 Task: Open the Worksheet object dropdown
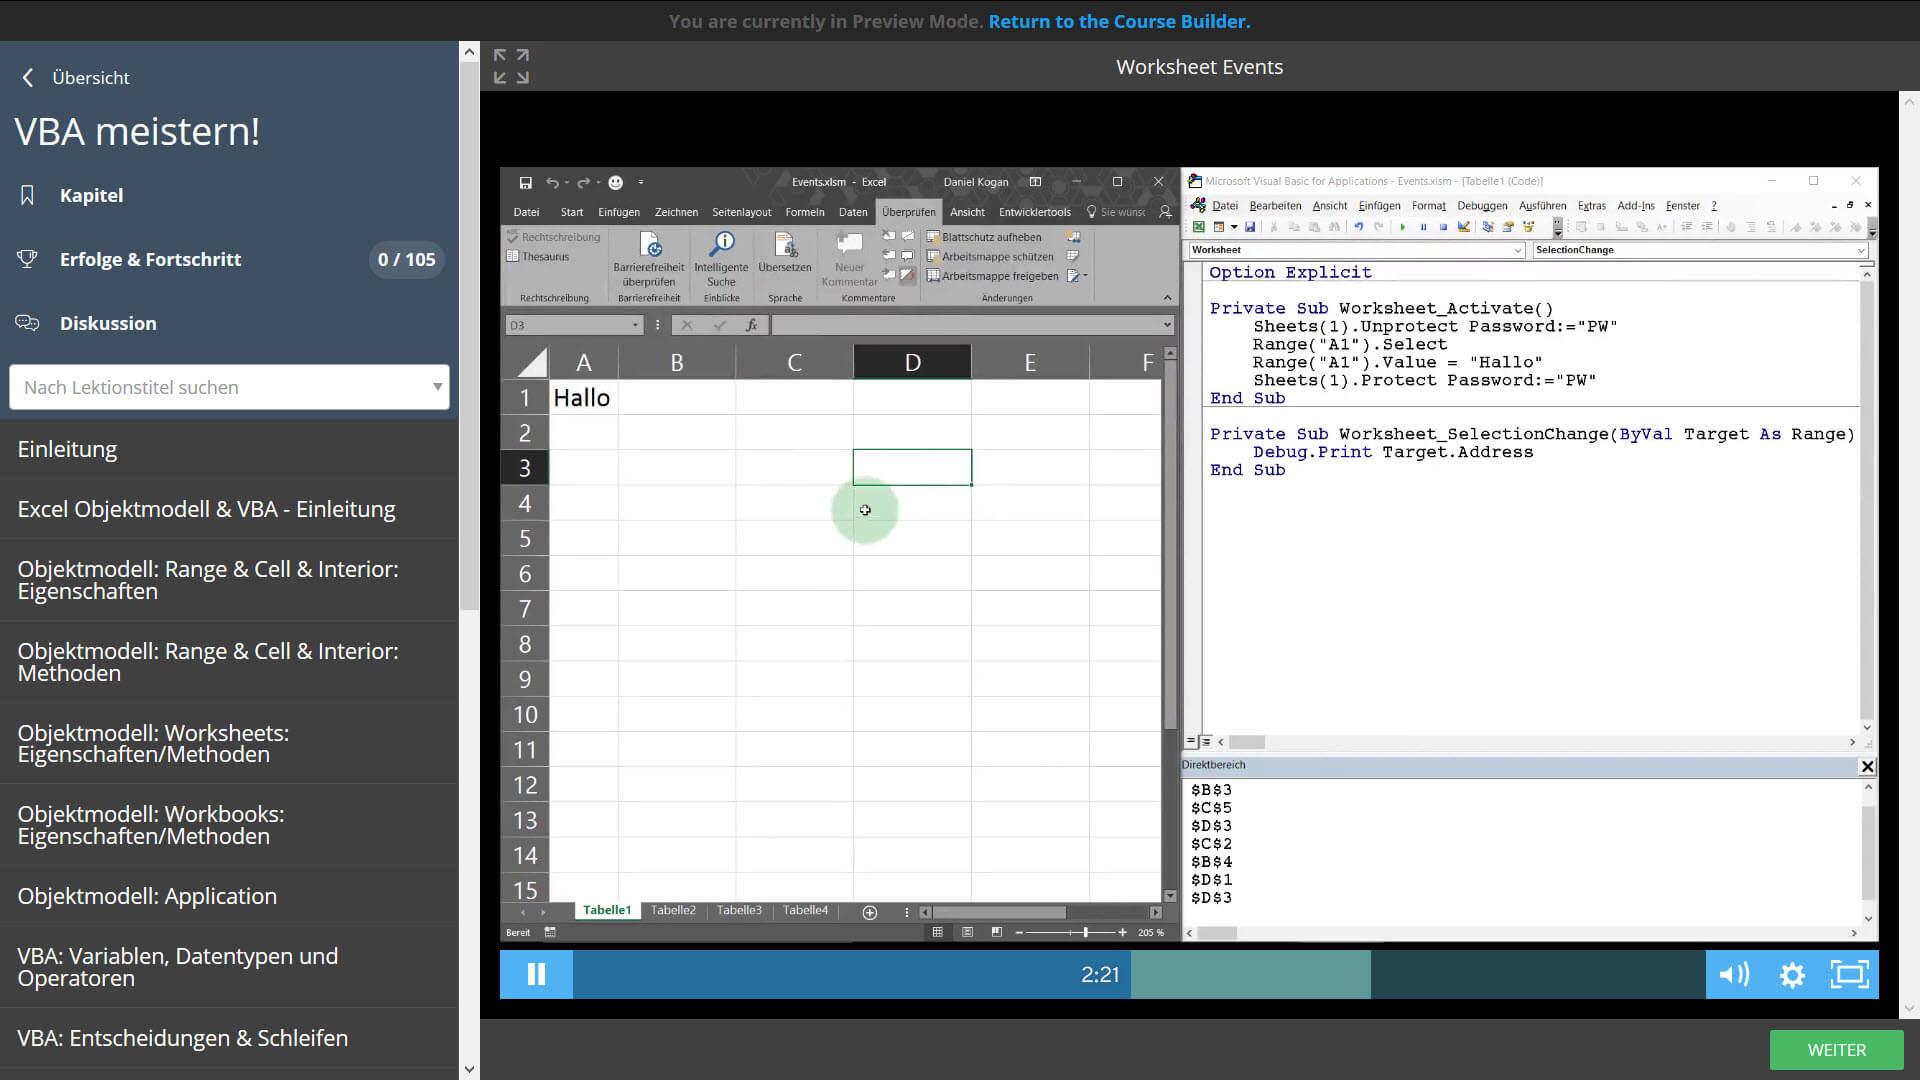click(1518, 250)
